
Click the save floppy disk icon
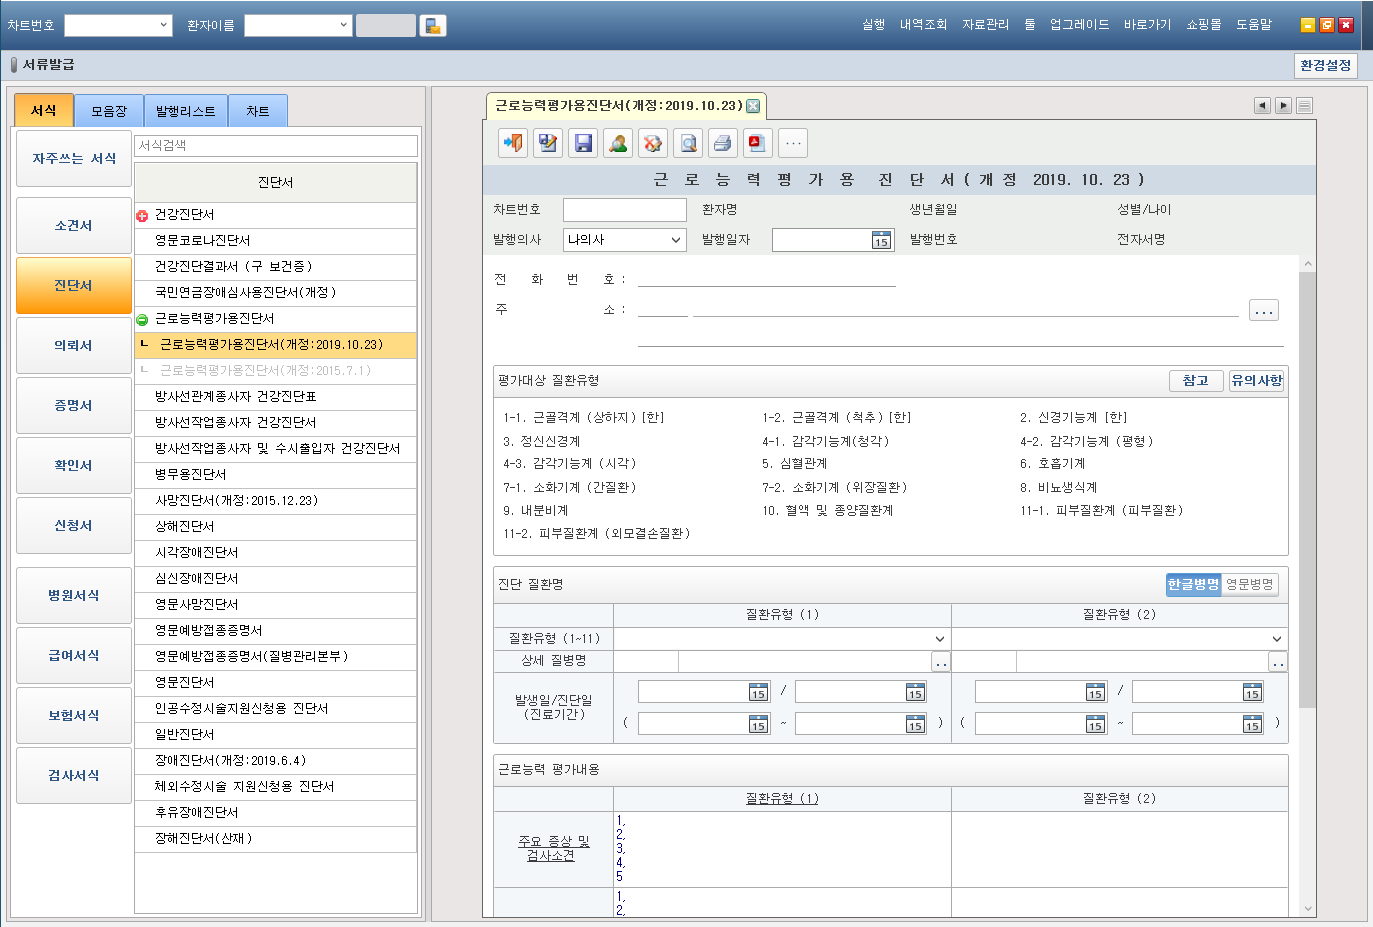click(x=583, y=143)
